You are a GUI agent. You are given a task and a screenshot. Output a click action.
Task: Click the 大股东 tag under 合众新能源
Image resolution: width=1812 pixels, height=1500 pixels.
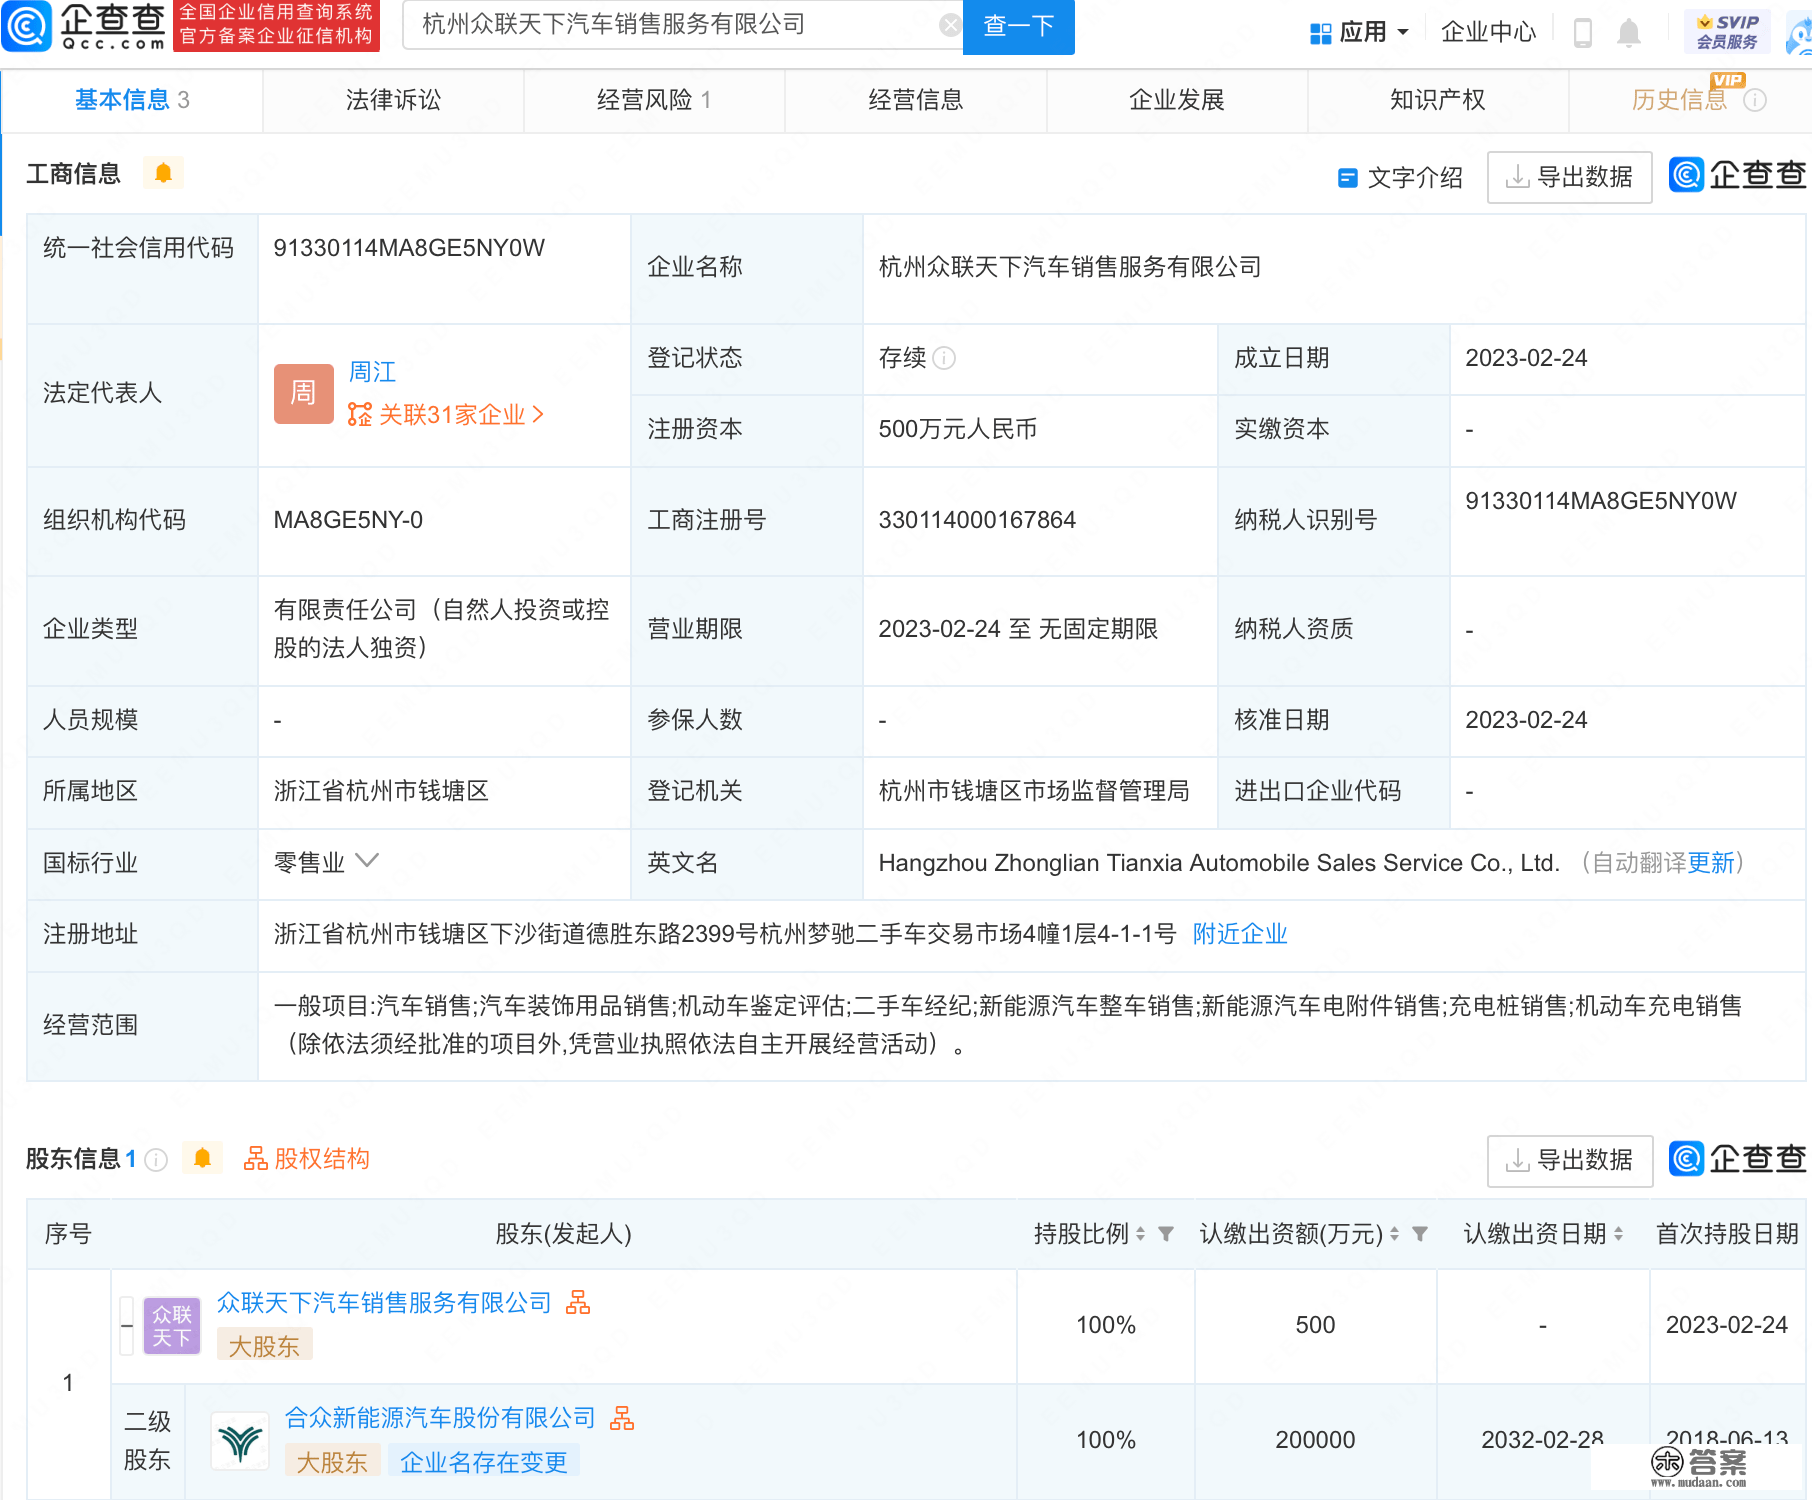pos(332,1462)
